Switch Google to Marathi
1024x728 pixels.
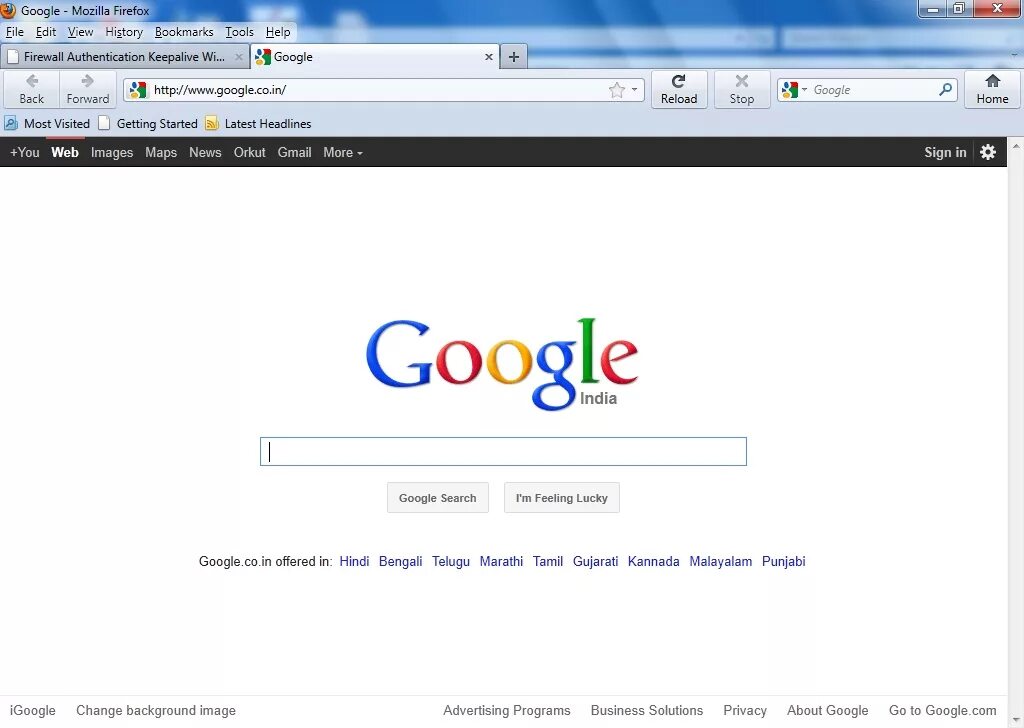click(x=501, y=561)
